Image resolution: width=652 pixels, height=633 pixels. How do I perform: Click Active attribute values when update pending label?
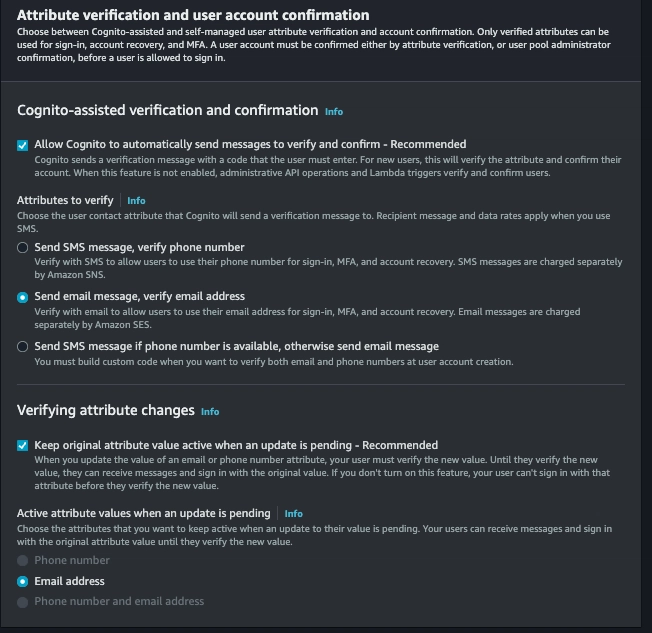tap(144, 513)
